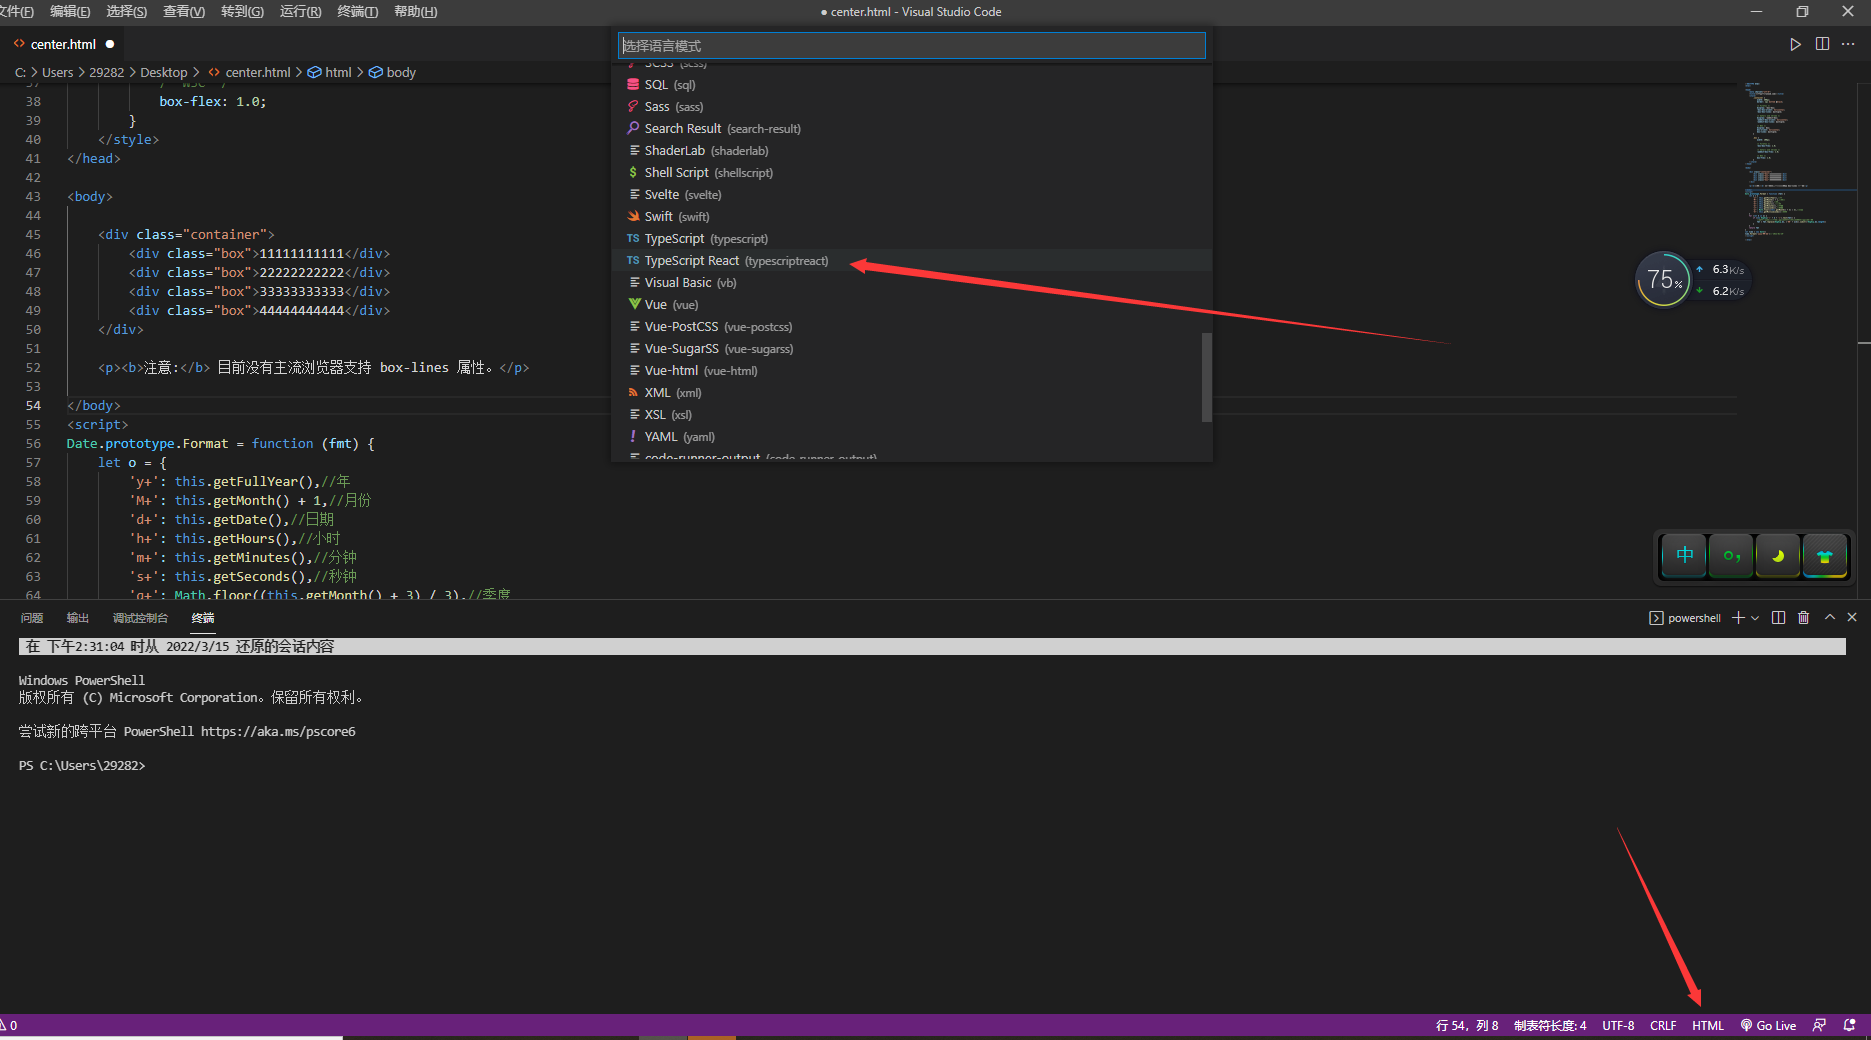Open the terminal launch profile dropdown arrow
The height and width of the screenshot is (1040, 1871).
point(1755,618)
